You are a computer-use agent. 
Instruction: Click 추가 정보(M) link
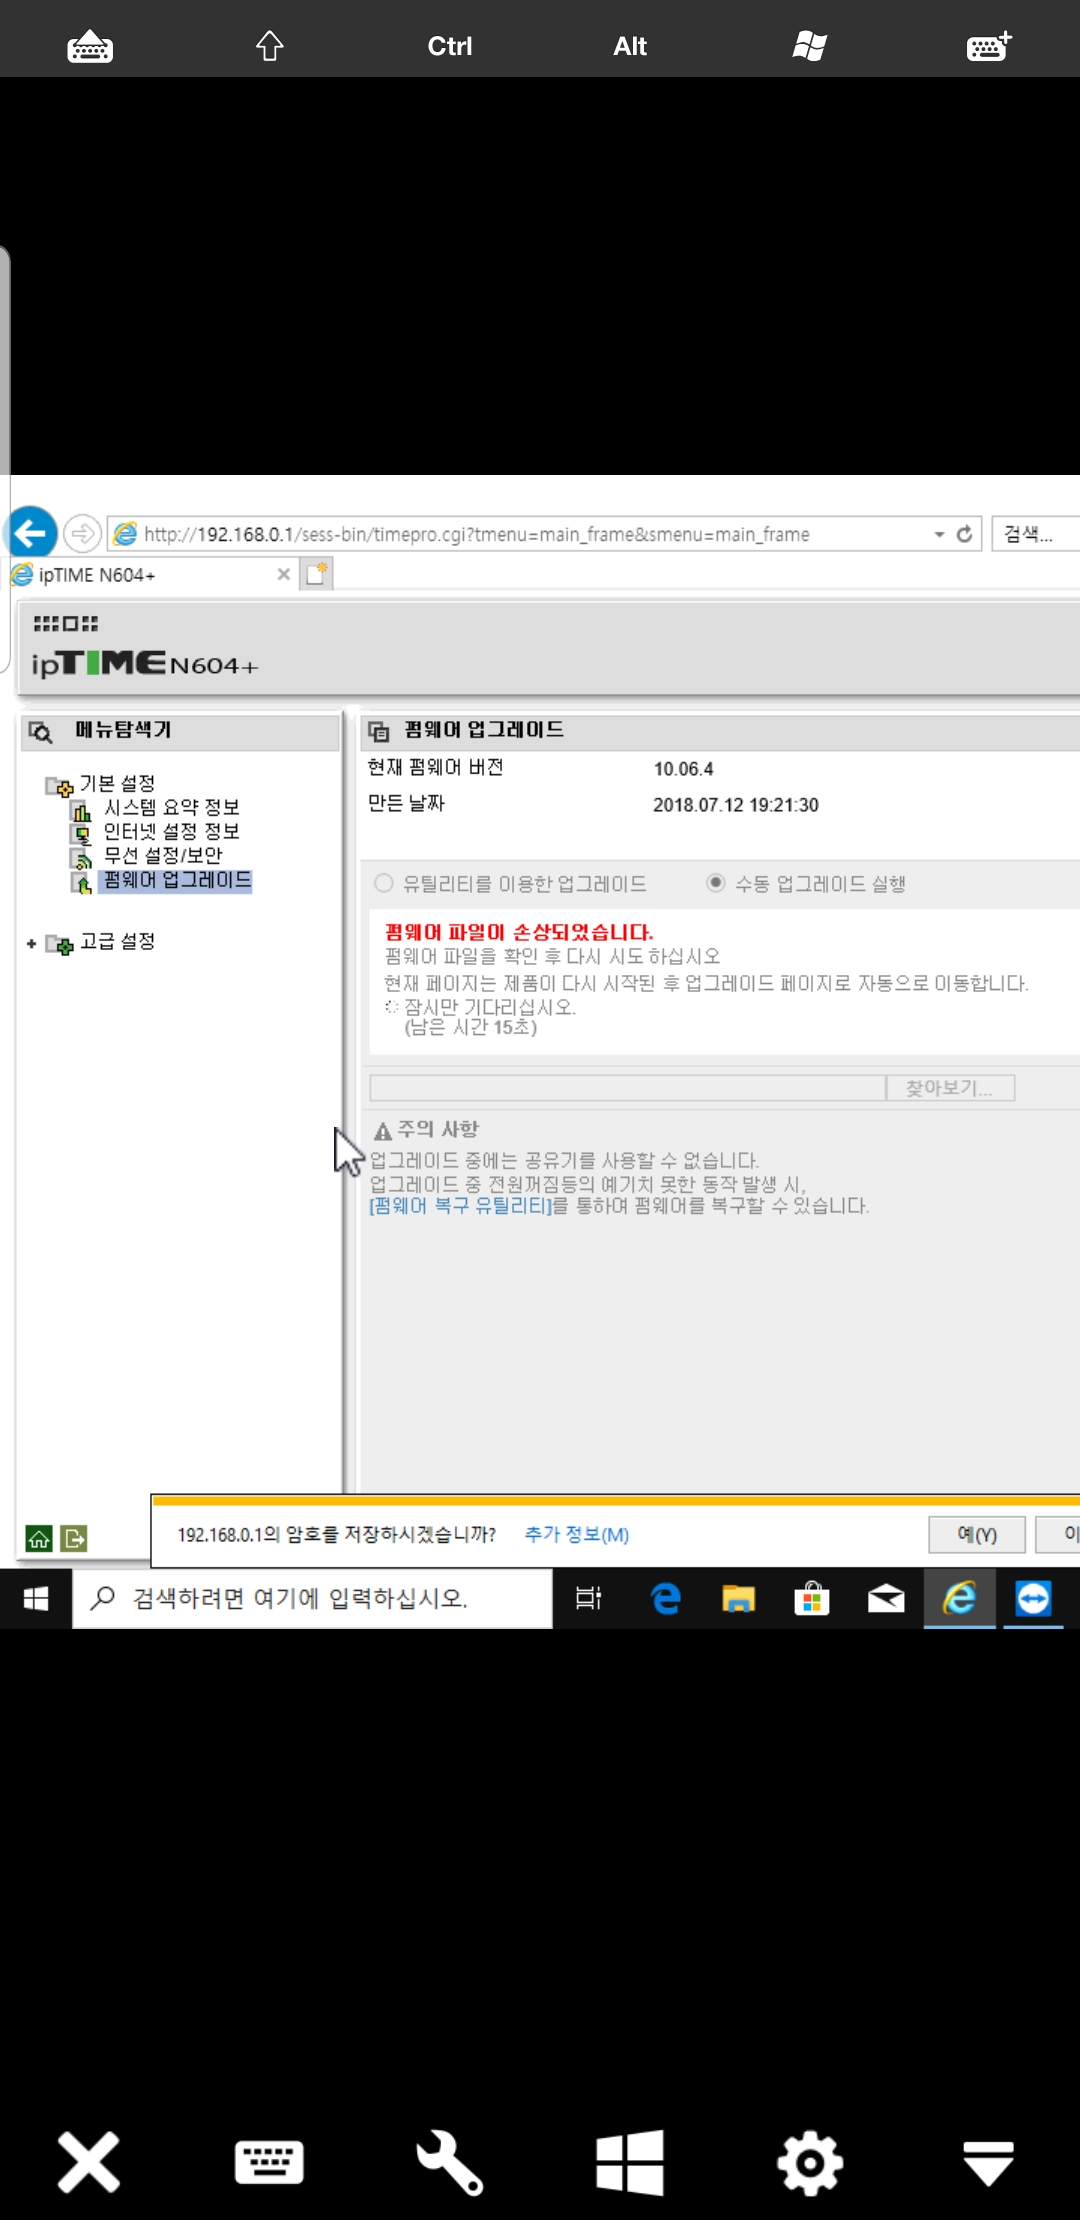pyautogui.click(x=577, y=1534)
